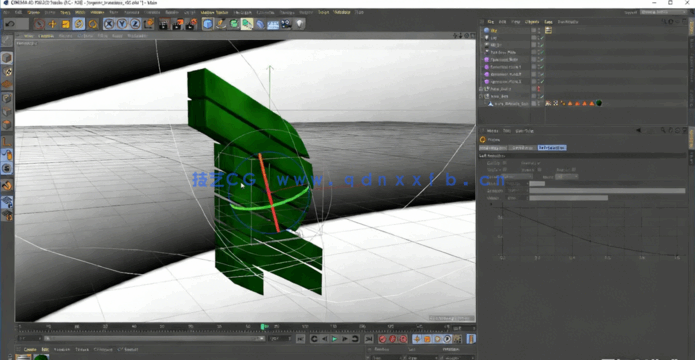Switch to the Modeling Axis tab
The image size is (695, 360).
(493, 148)
